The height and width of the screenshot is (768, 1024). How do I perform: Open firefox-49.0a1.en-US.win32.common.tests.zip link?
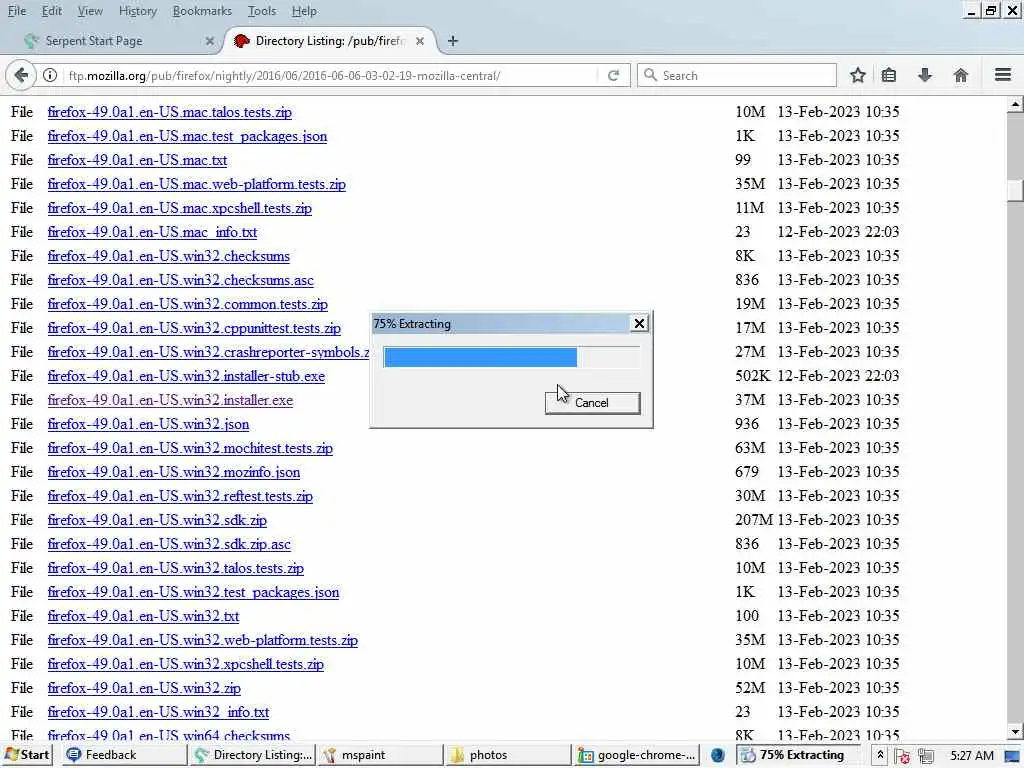pyautogui.click(x=187, y=304)
